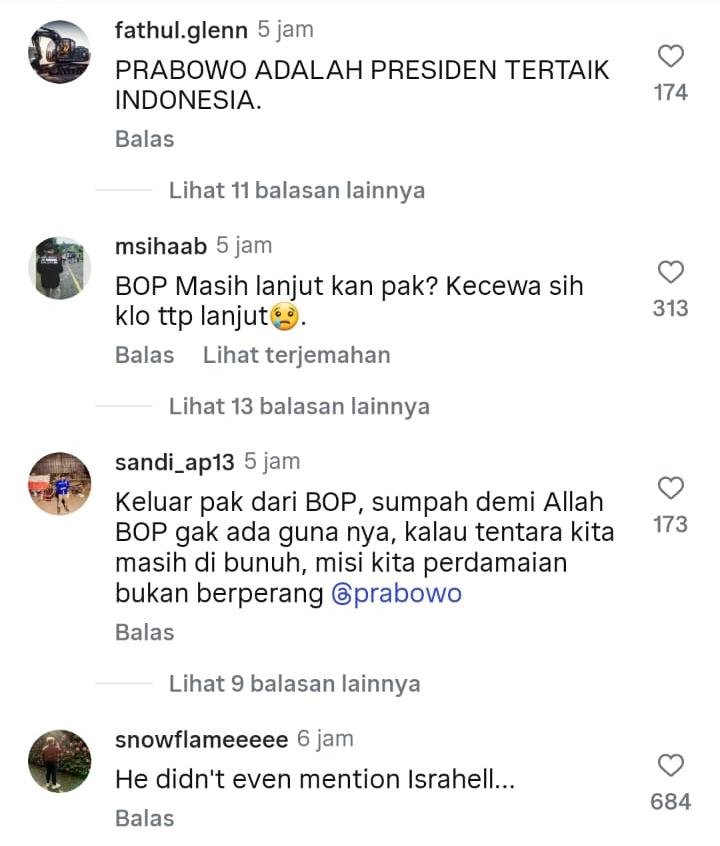Show the 13 other replies to msihaab
This screenshot has height=846, width=720.
tap(299, 406)
